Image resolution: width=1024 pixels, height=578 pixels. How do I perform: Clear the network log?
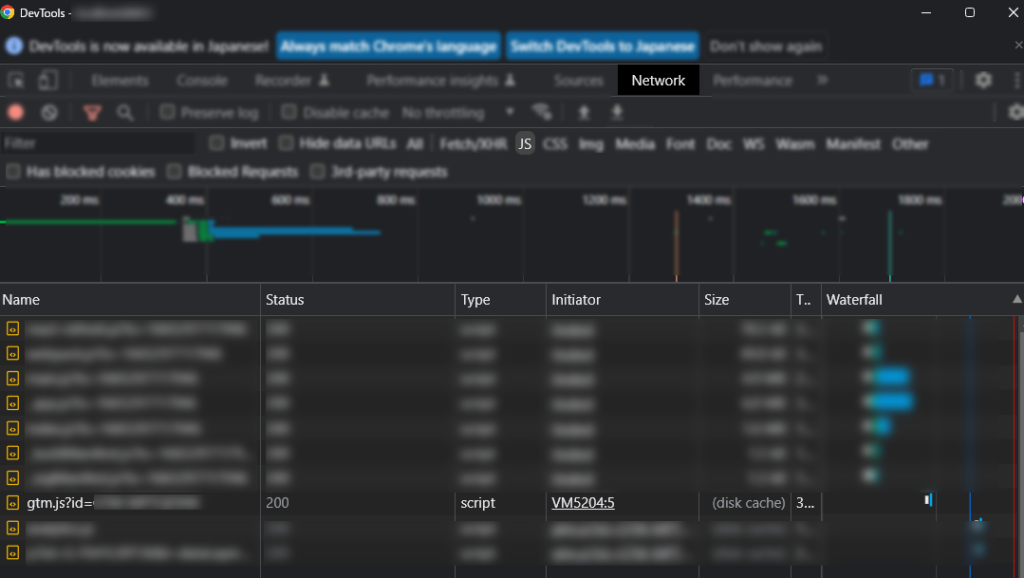tap(49, 112)
